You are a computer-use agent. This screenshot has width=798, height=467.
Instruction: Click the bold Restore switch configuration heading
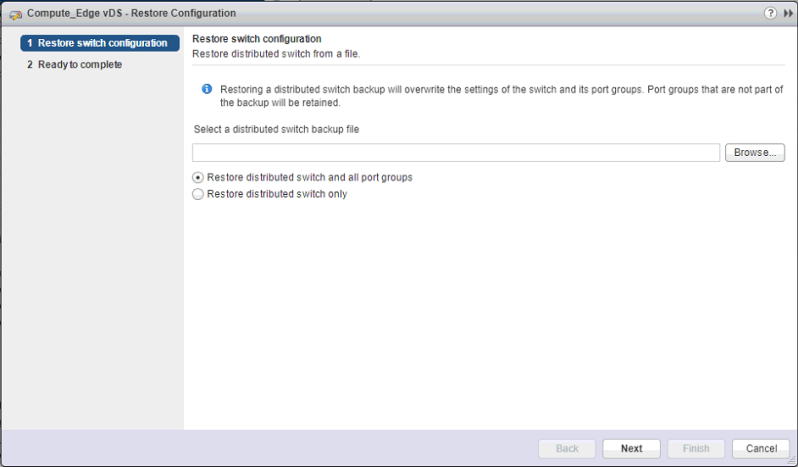tap(256, 39)
